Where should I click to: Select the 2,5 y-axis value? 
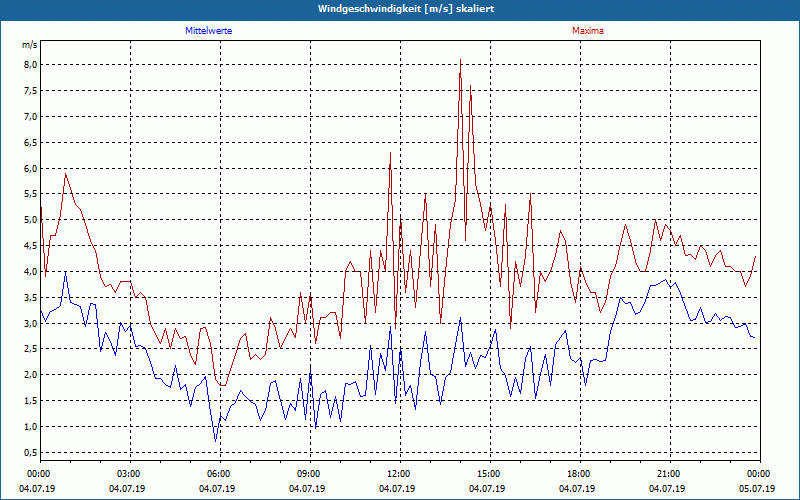click(31, 349)
